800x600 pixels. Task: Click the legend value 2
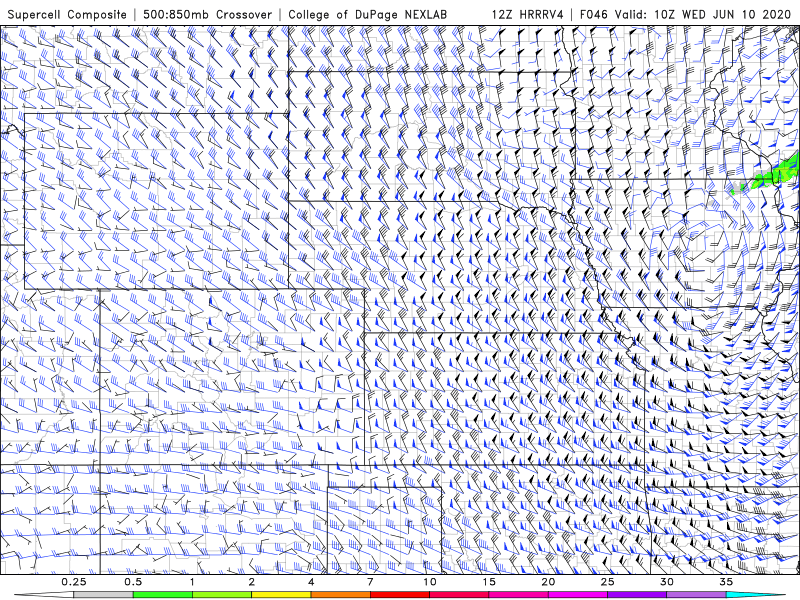(252, 582)
